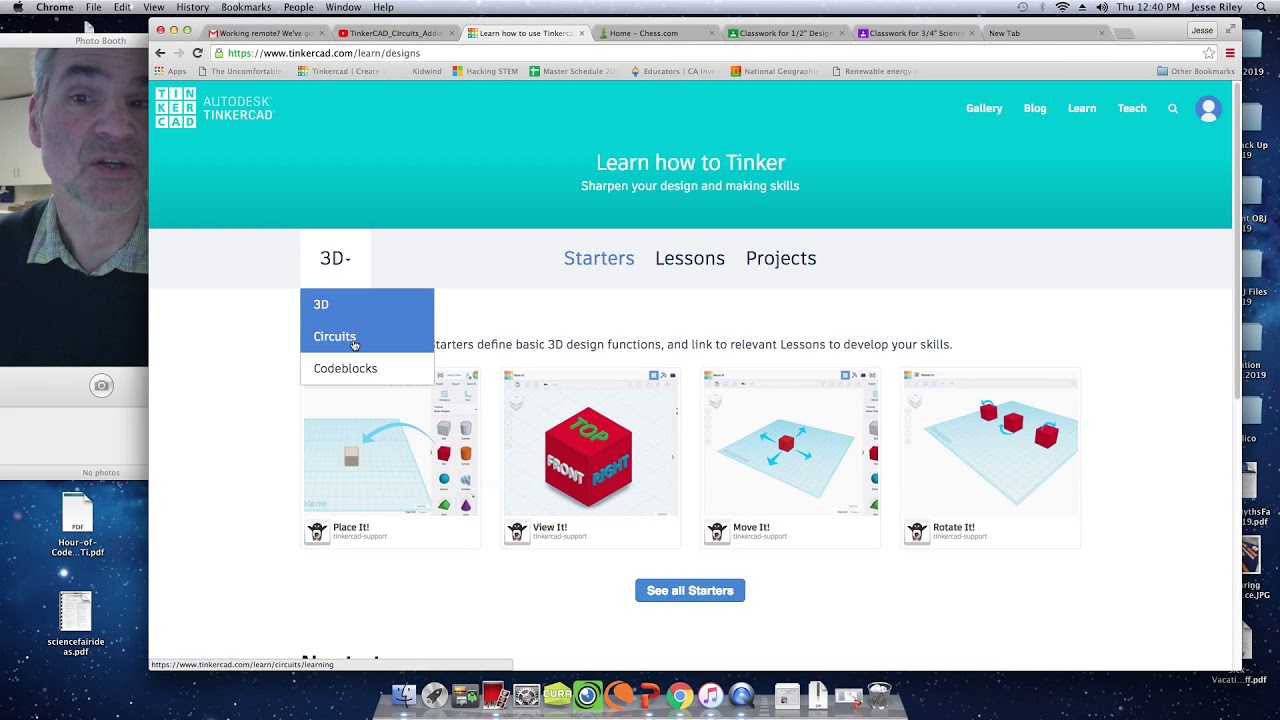
Task: Switch to the Classwork for 1/2" Design tab
Action: pos(785,33)
